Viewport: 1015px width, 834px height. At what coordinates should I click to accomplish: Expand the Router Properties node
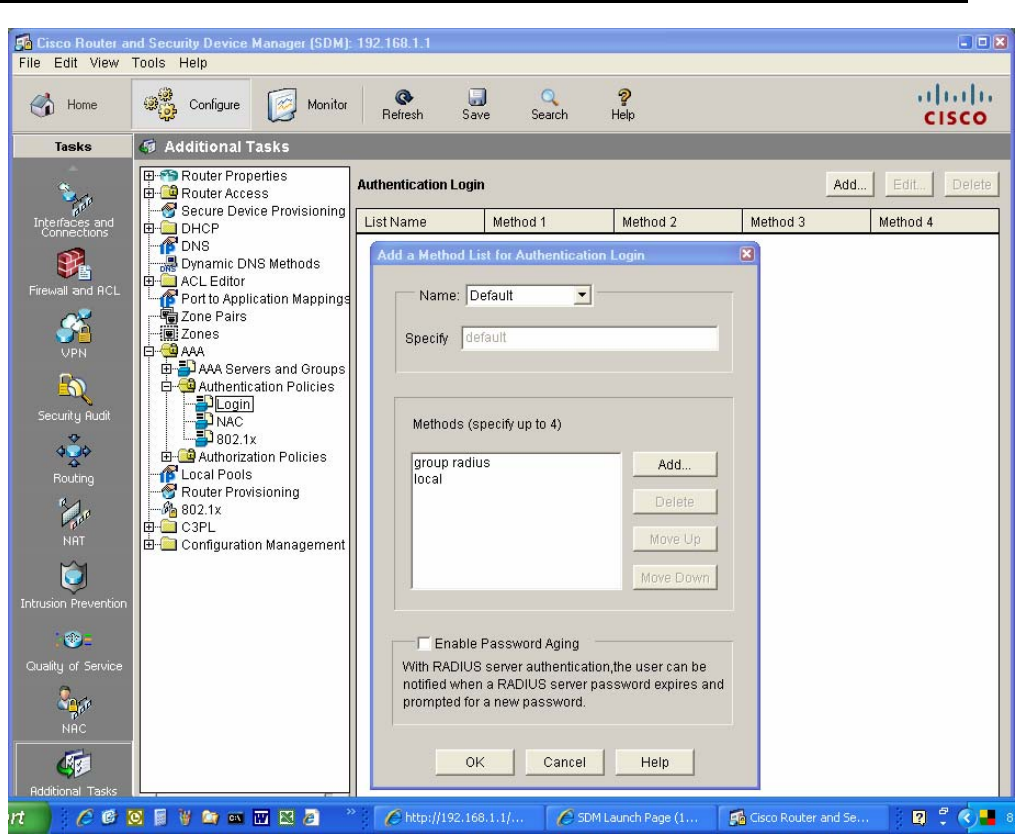[149, 175]
